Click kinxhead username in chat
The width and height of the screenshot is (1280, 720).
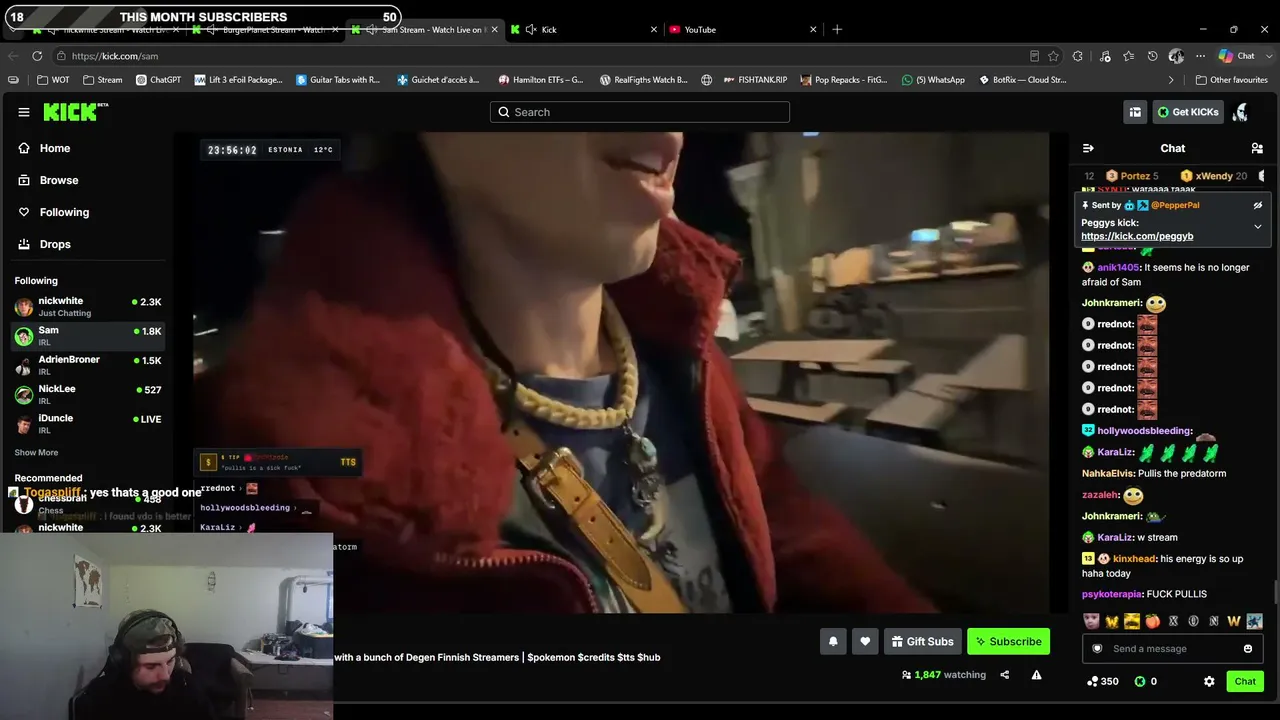[1134, 559]
